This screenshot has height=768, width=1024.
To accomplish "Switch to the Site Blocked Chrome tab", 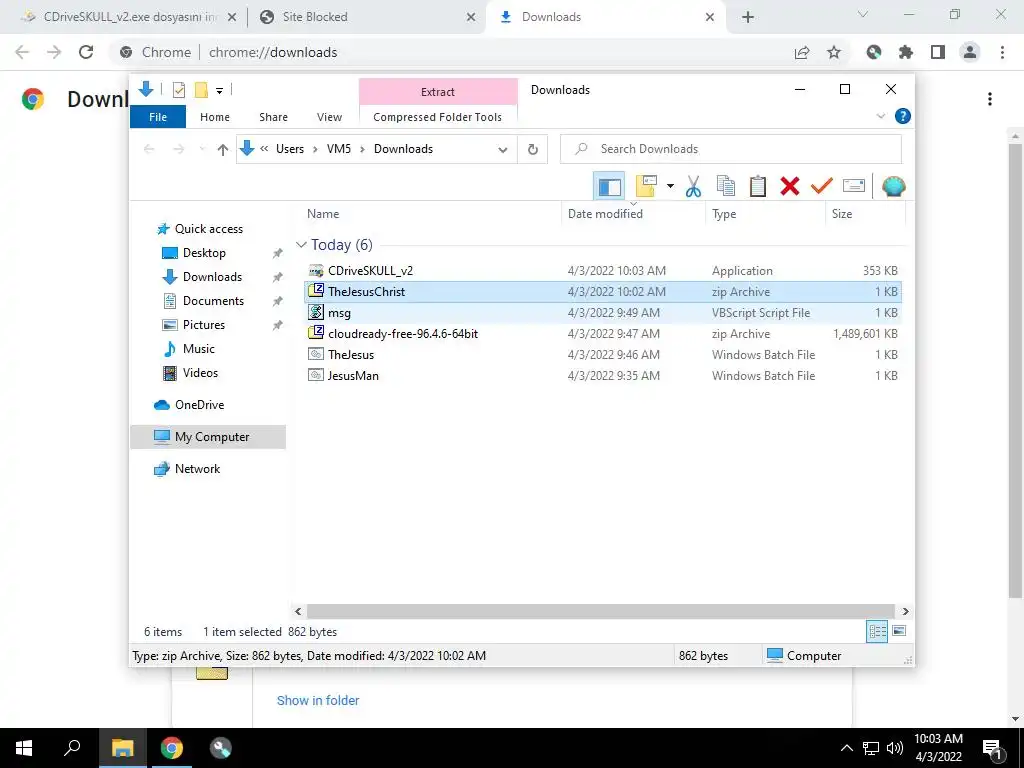I will pyautogui.click(x=366, y=17).
